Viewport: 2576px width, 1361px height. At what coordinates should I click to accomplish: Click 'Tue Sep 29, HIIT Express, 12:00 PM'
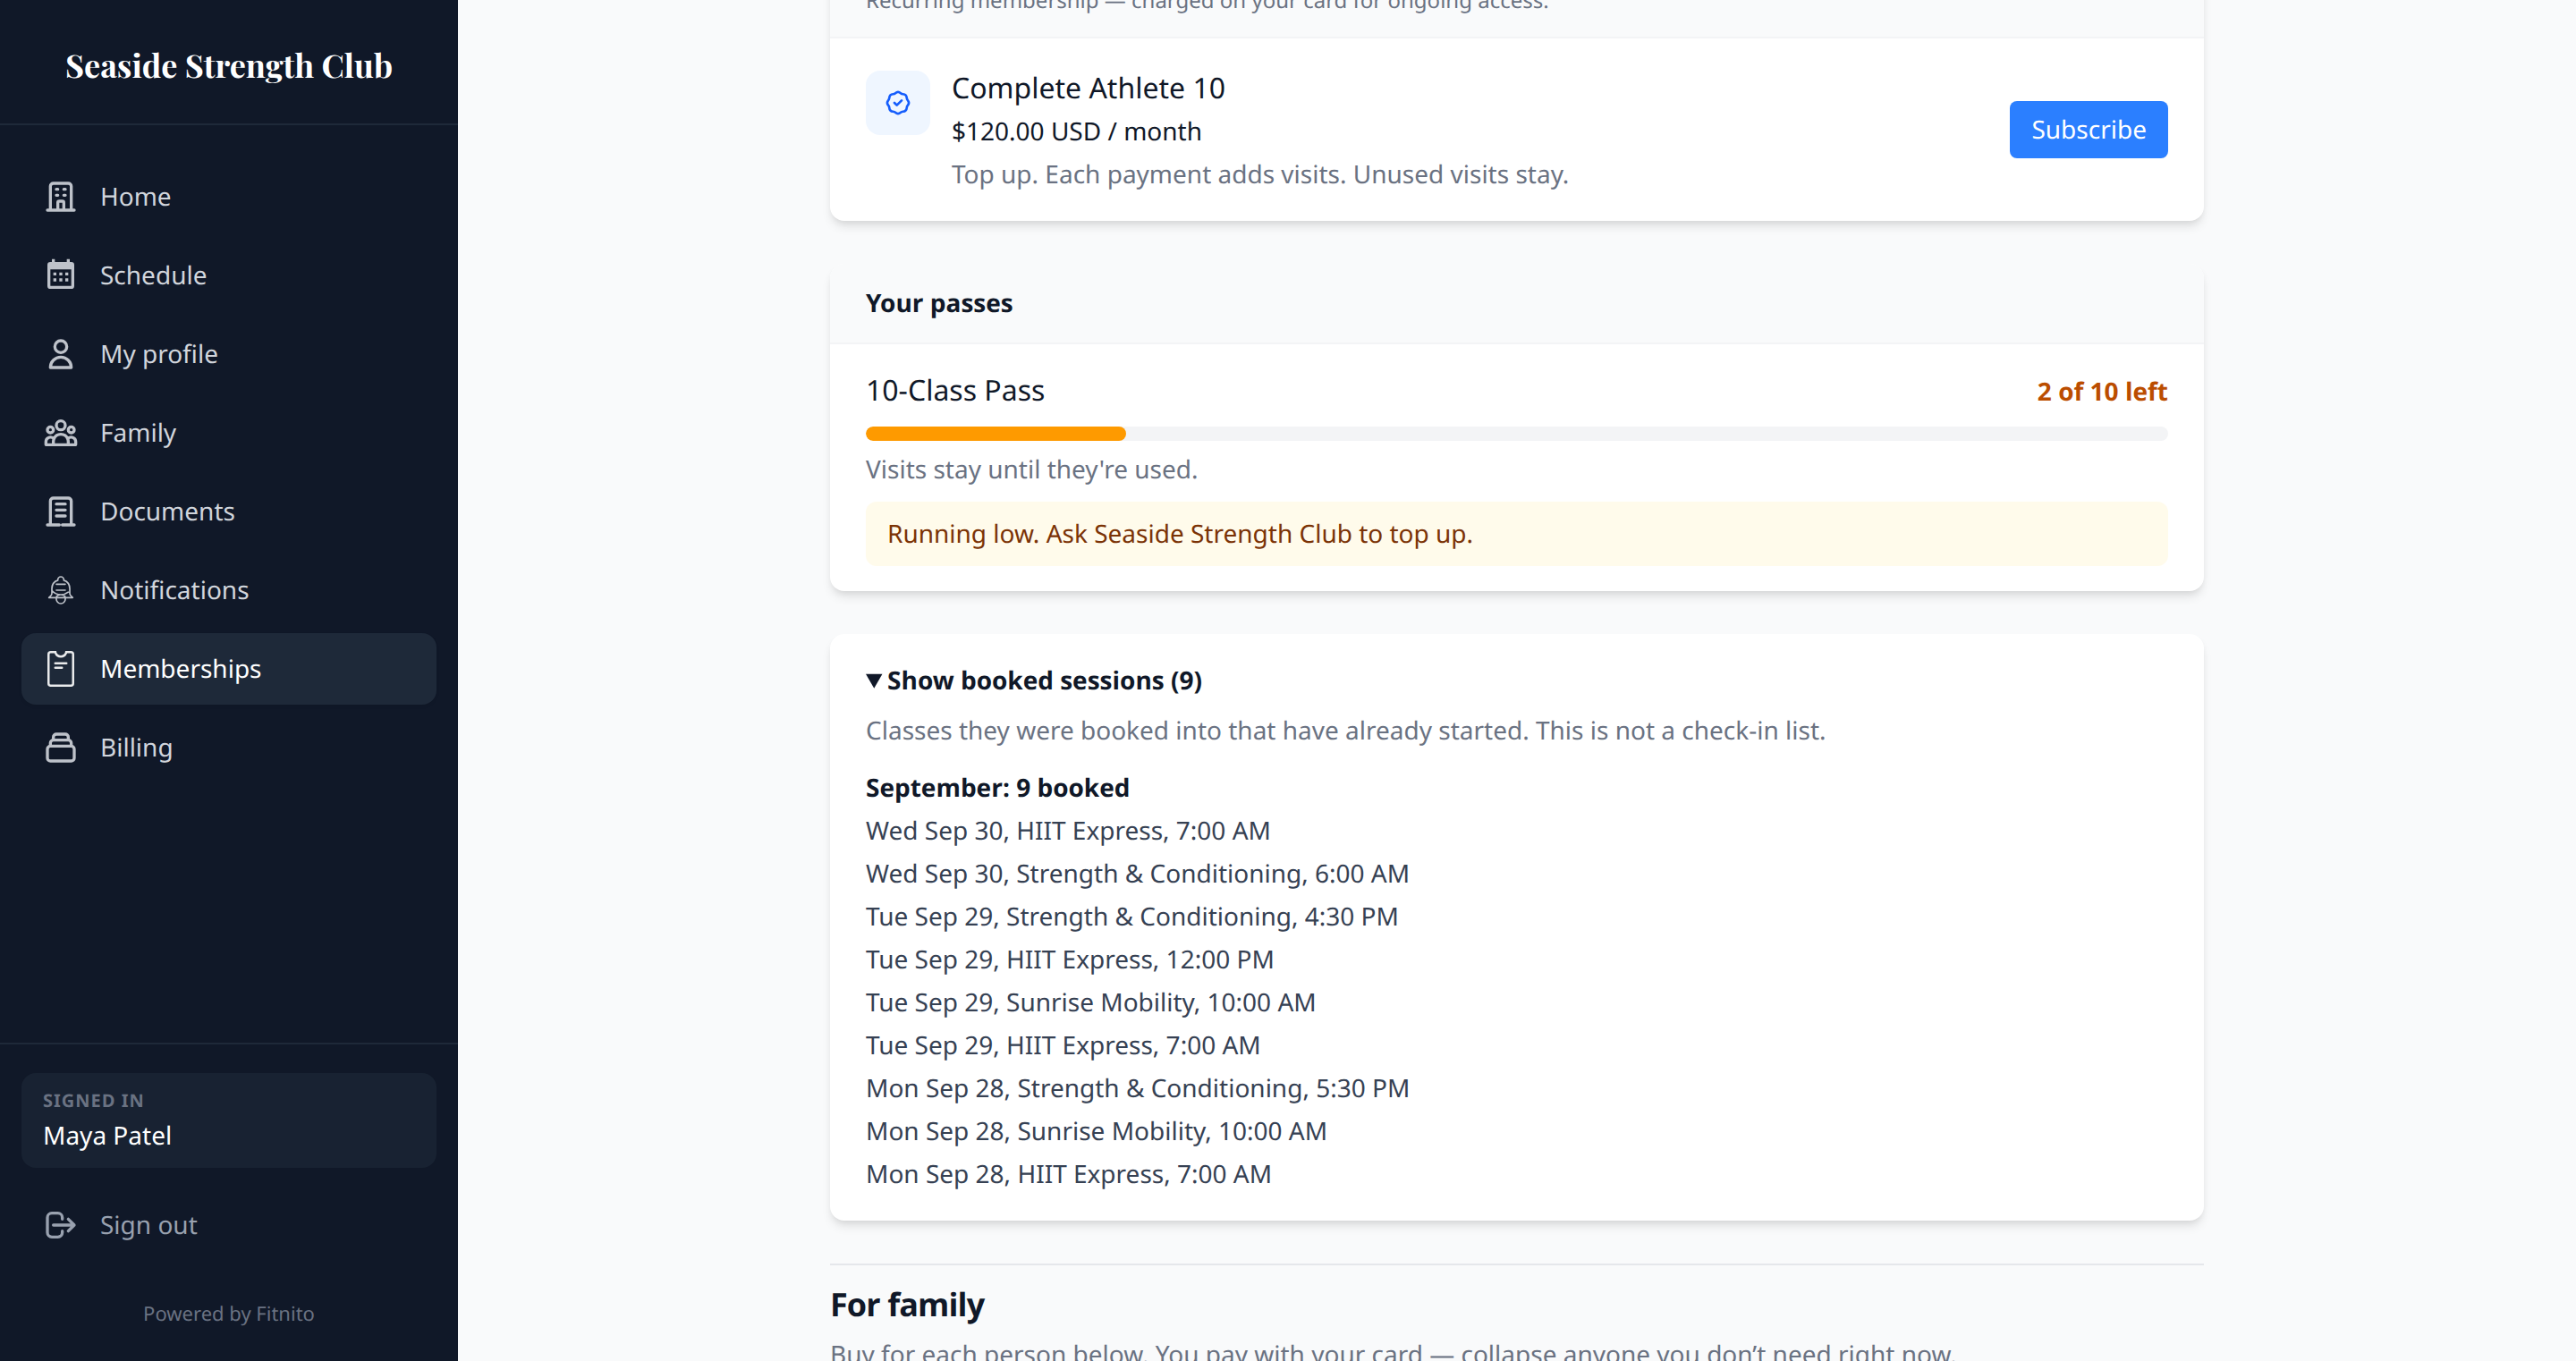[x=1070, y=960]
